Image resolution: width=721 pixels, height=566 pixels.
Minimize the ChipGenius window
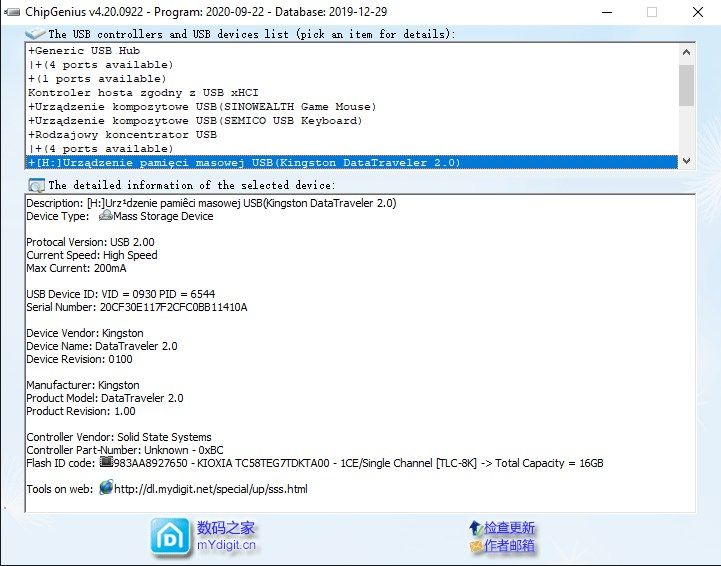[607, 12]
